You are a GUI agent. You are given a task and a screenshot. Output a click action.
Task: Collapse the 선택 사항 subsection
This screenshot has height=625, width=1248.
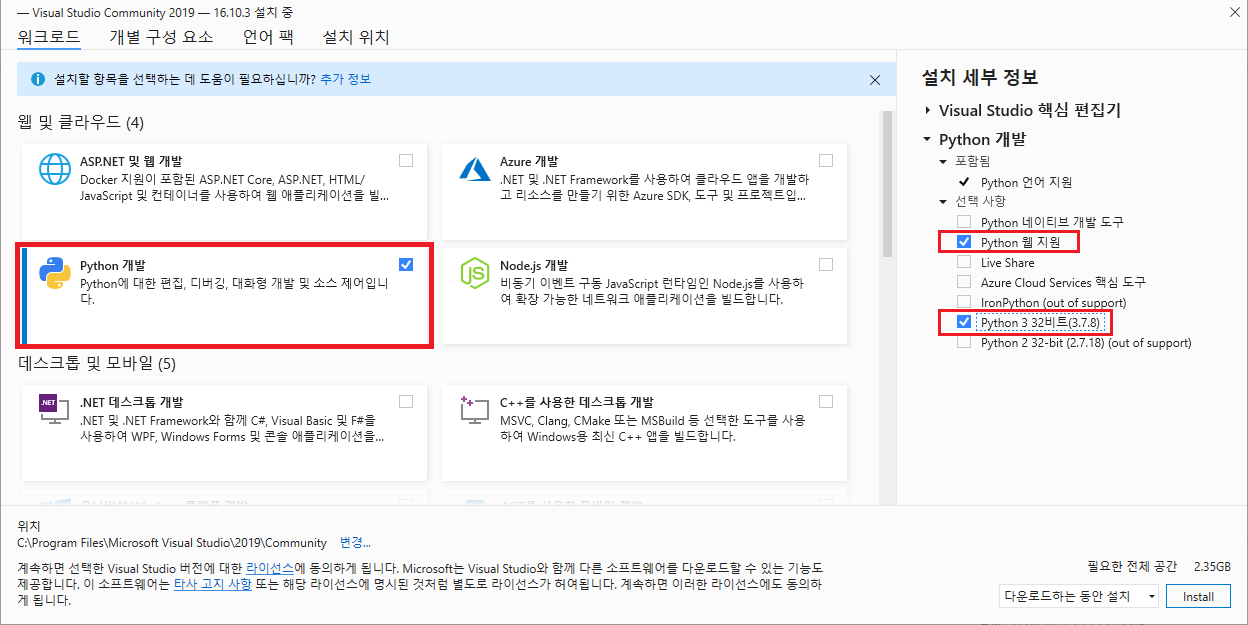pos(943,202)
